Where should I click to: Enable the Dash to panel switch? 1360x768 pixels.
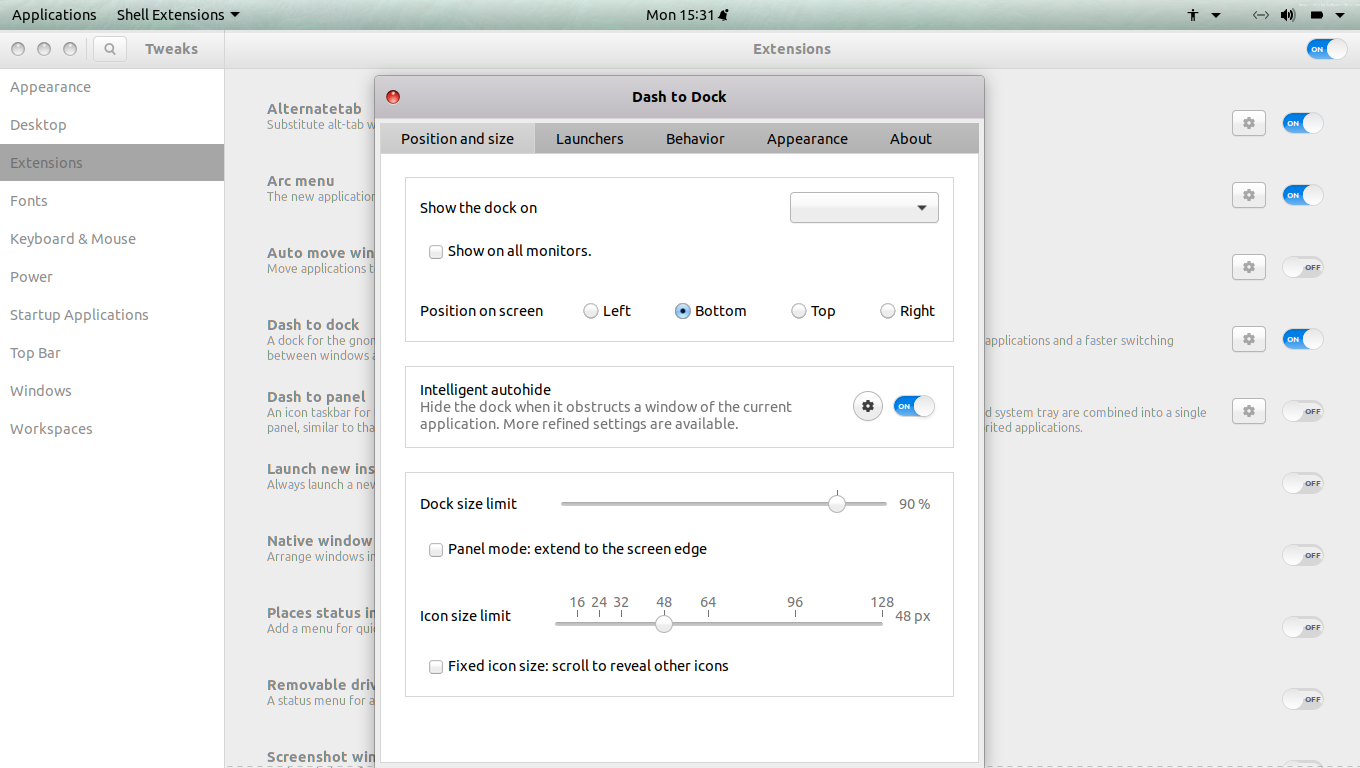tap(1302, 411)
